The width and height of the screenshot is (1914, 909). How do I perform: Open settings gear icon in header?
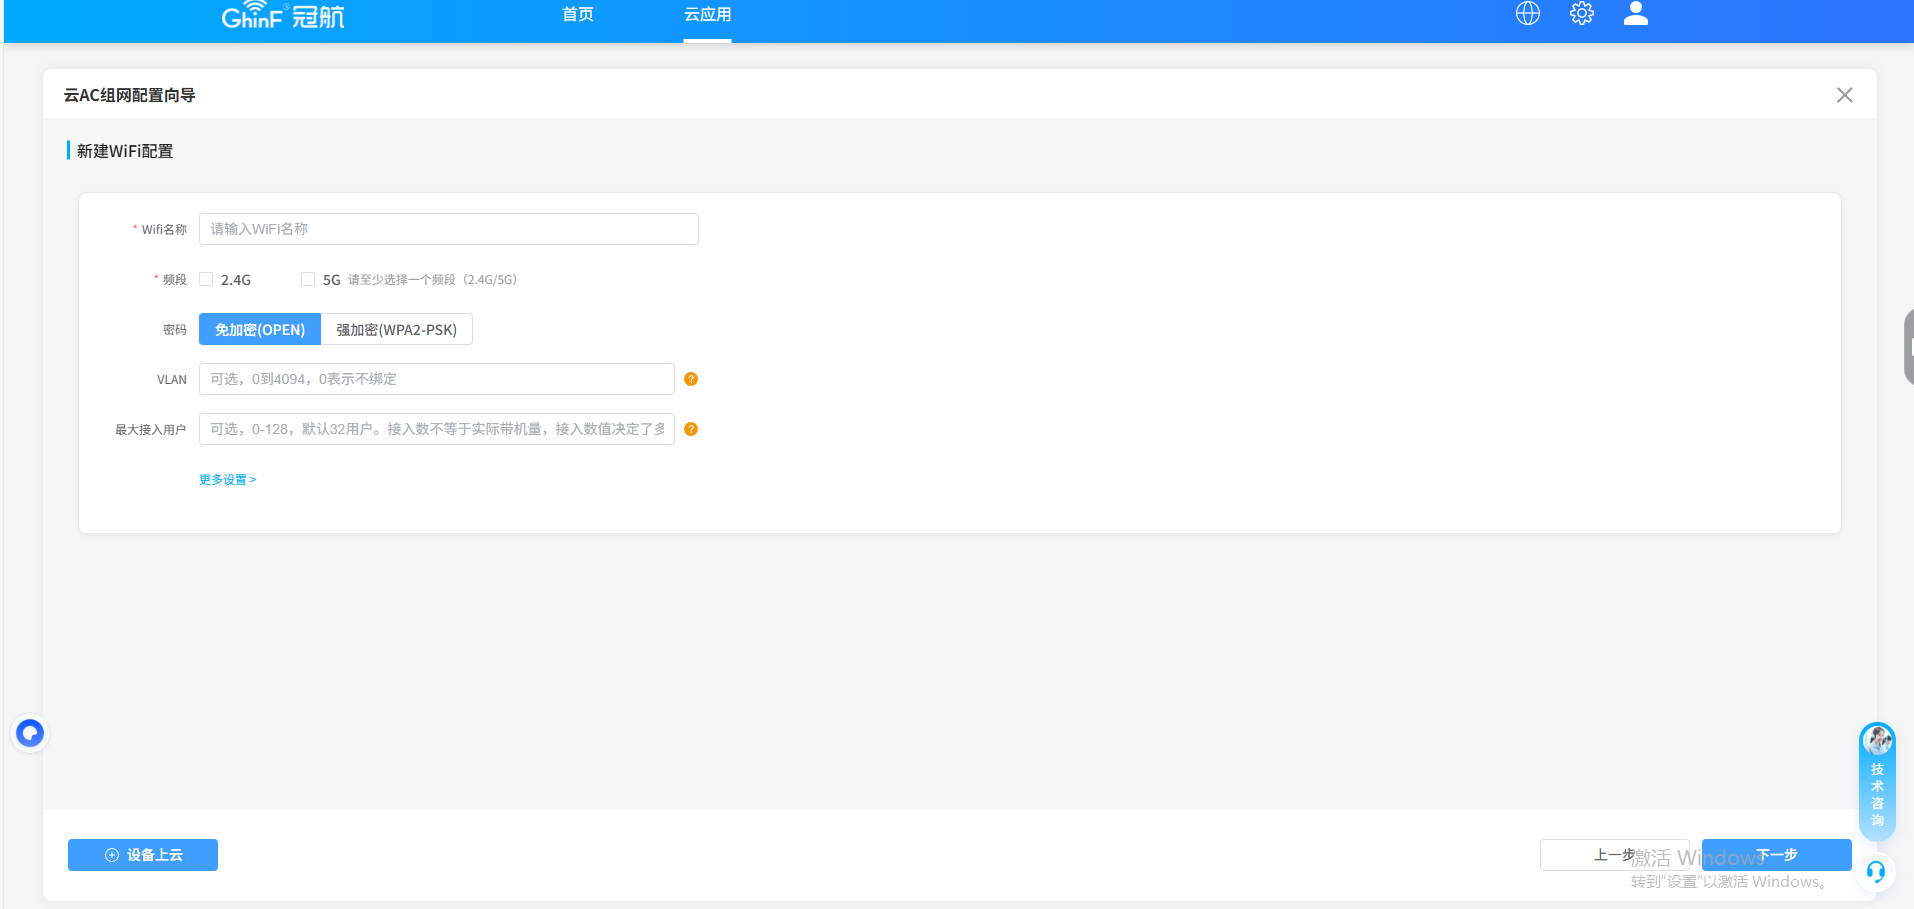[x=1581, y=14]
